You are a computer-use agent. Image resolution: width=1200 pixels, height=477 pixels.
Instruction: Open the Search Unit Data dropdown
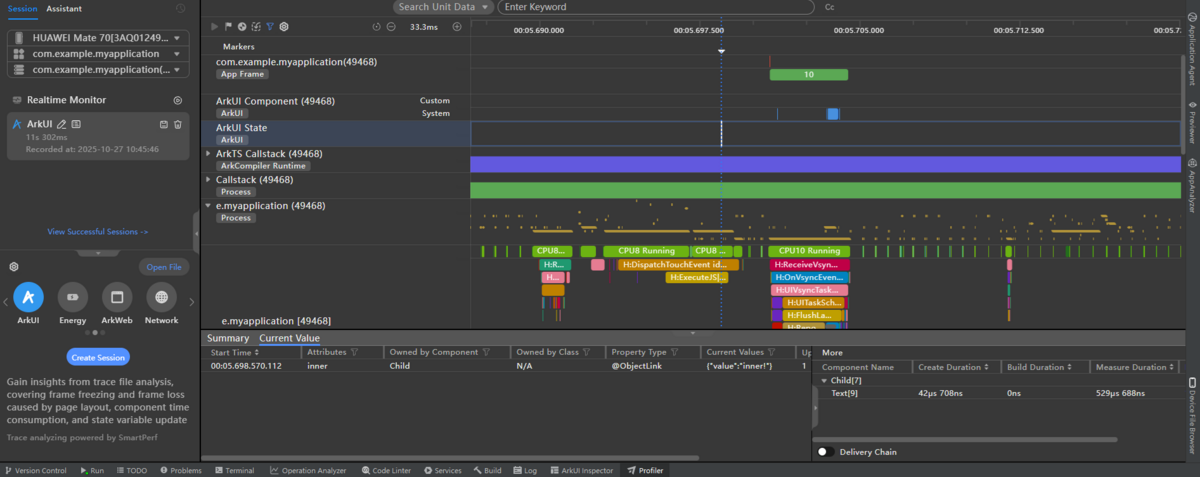click(442, 7)
